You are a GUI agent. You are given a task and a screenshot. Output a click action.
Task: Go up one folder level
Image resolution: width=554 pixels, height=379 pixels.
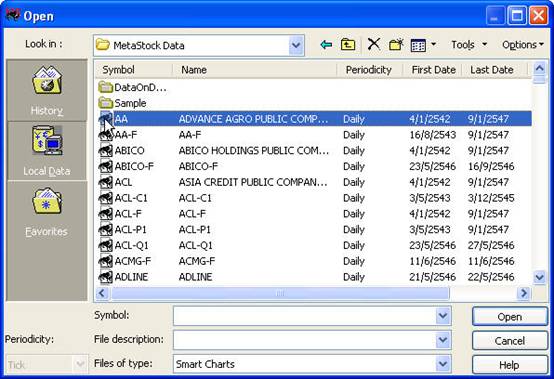pyautogui.click(x=348, y=45)
